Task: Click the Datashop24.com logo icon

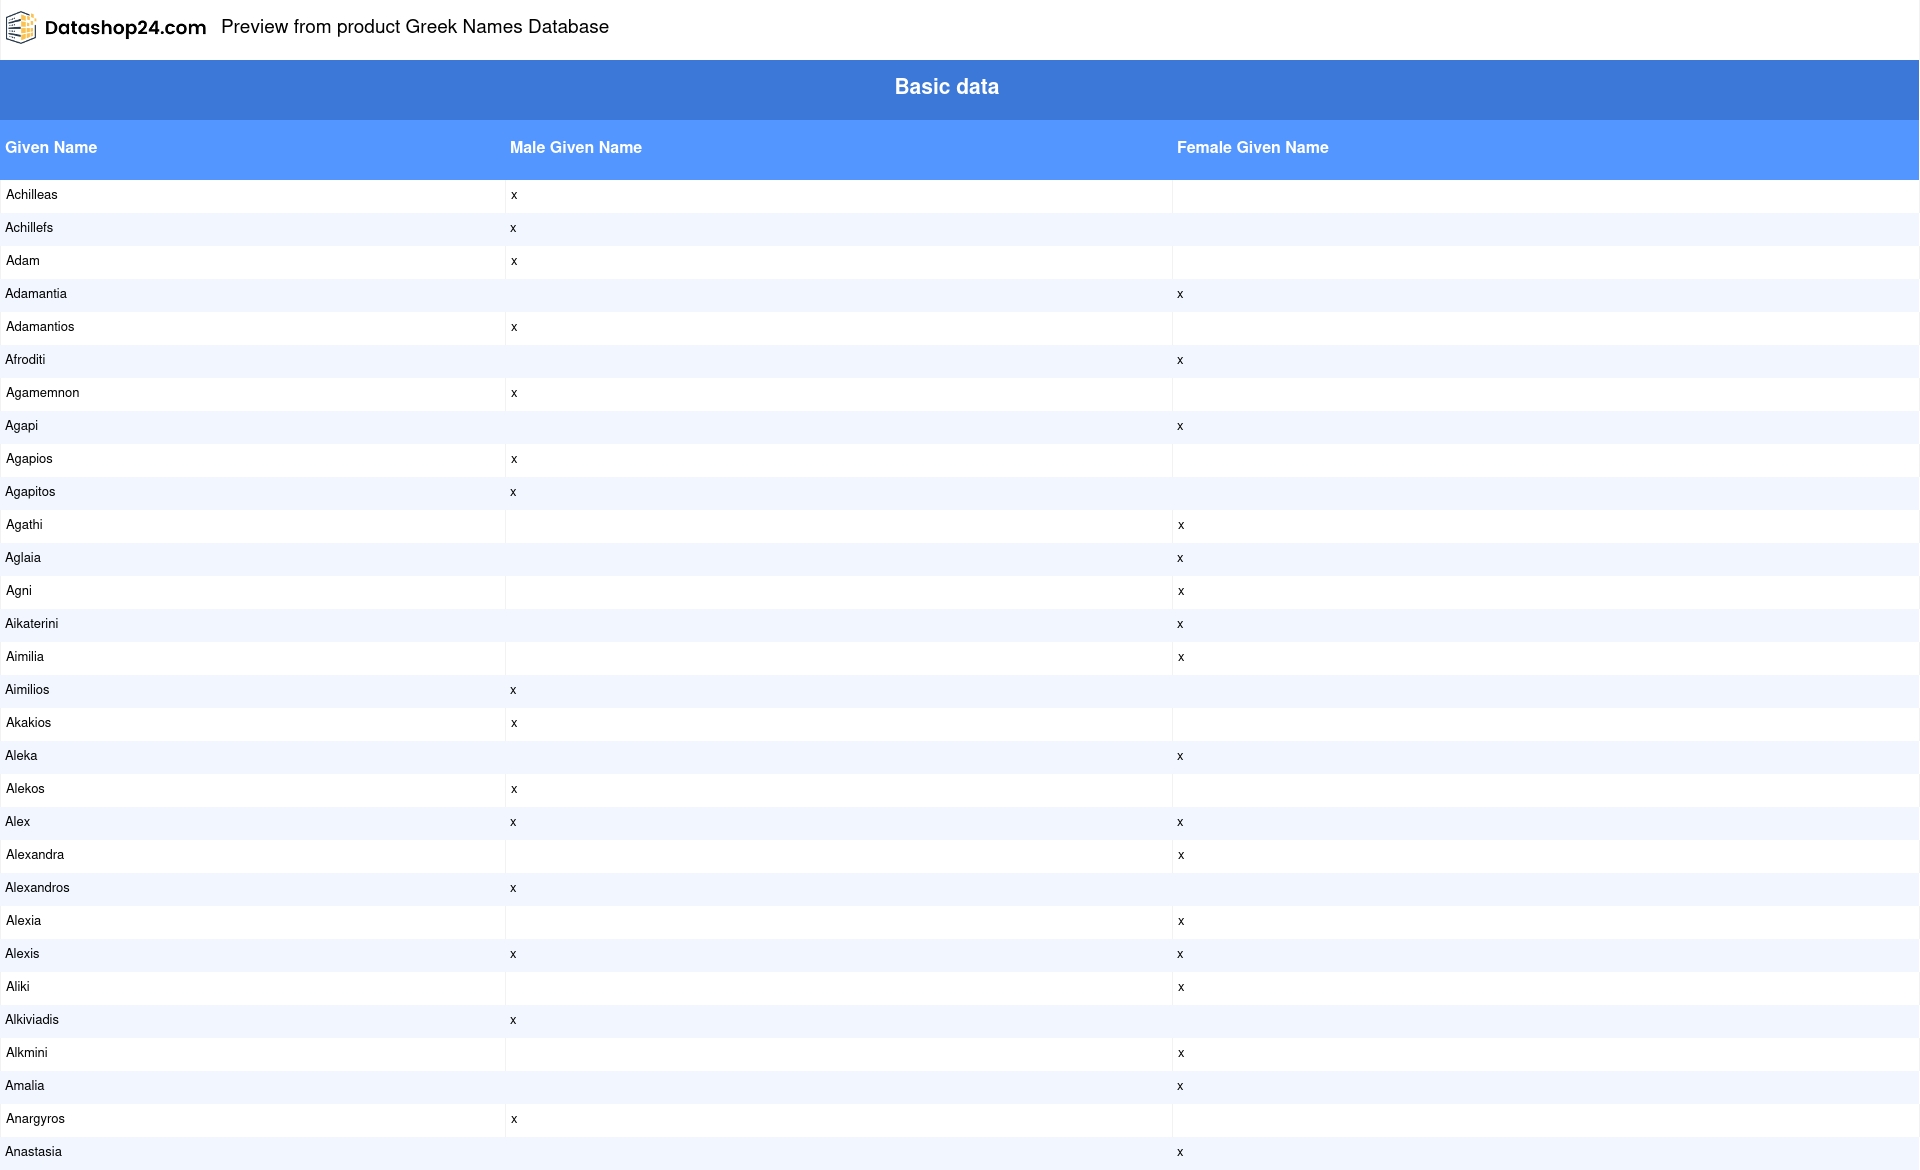Action: pos(21,28)
